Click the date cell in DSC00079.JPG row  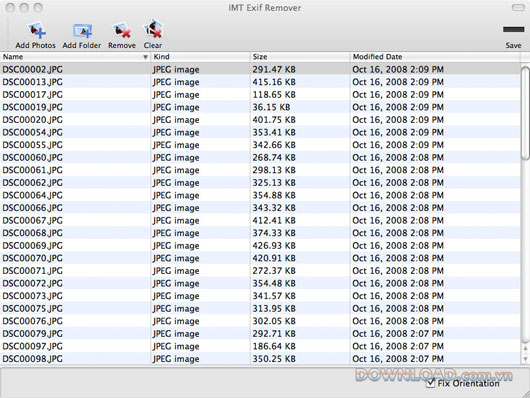point(398,333)
